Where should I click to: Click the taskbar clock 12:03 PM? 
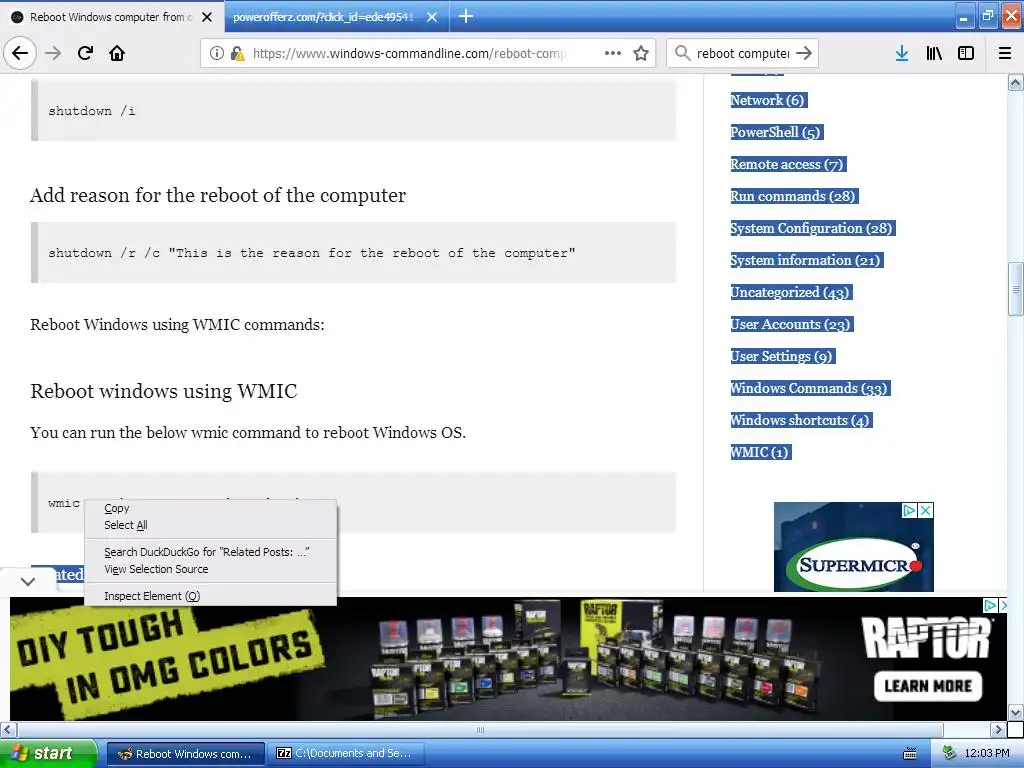[x=987, y=754]
